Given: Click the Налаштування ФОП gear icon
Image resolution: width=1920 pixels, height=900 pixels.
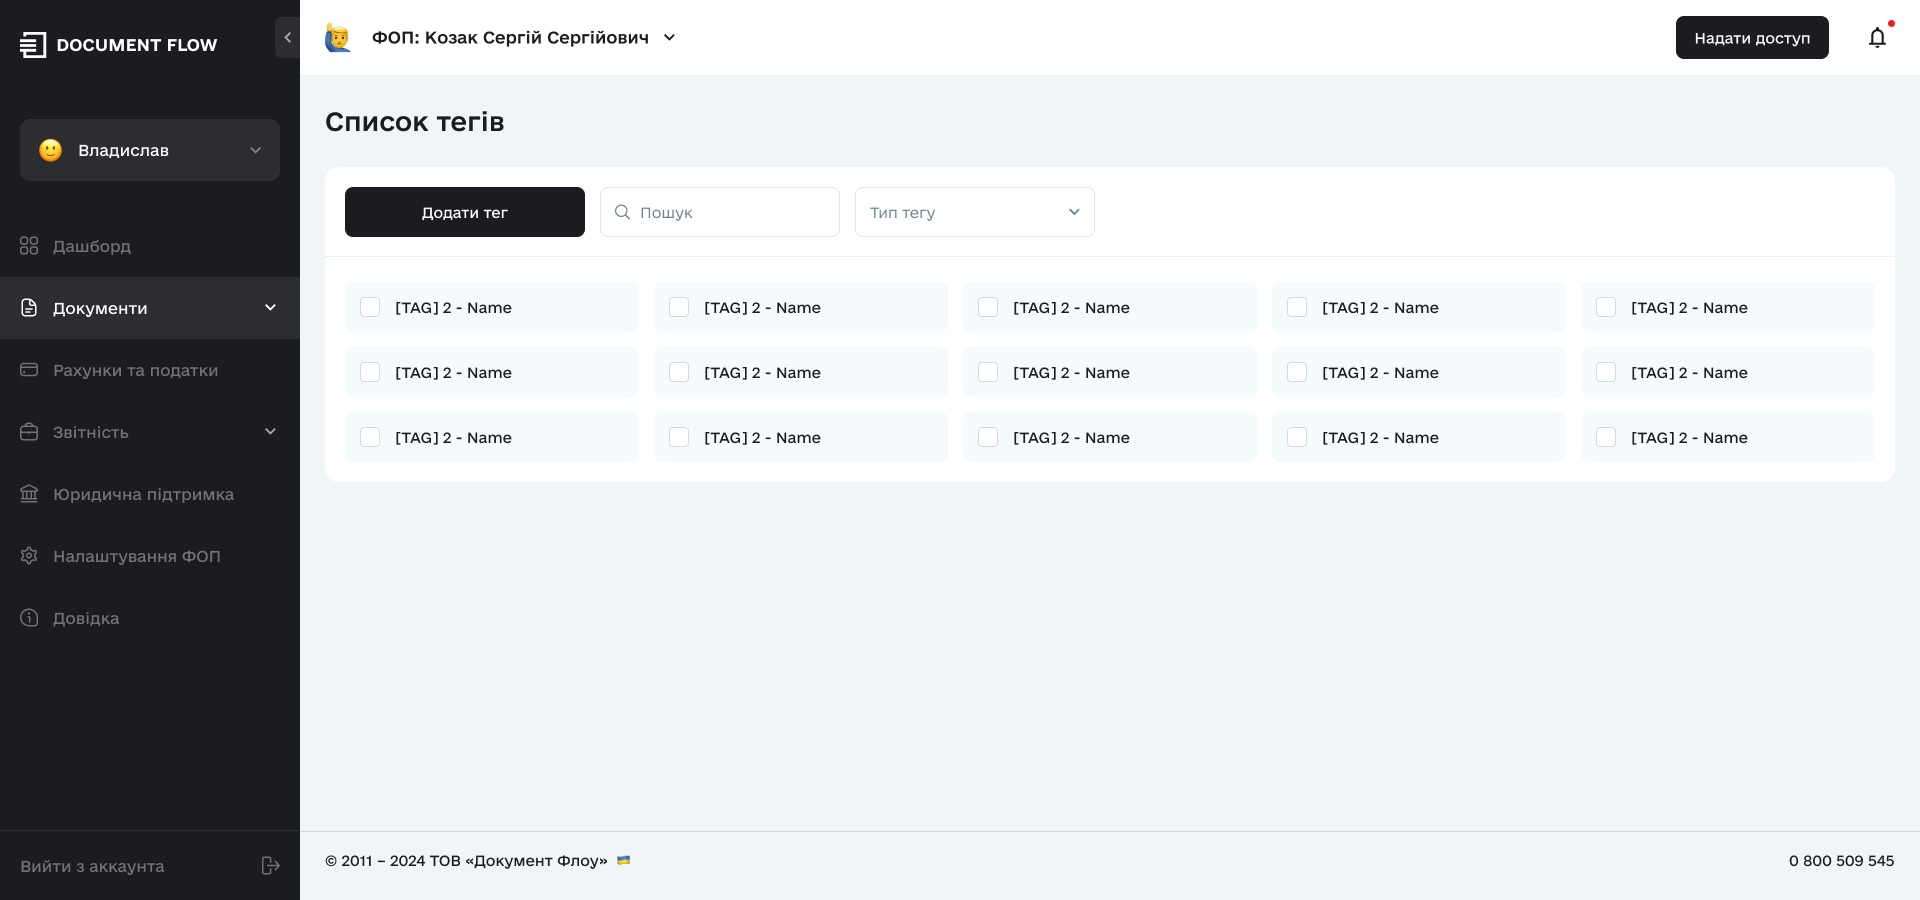Looking at the screenshot, I should click(29, 556).
